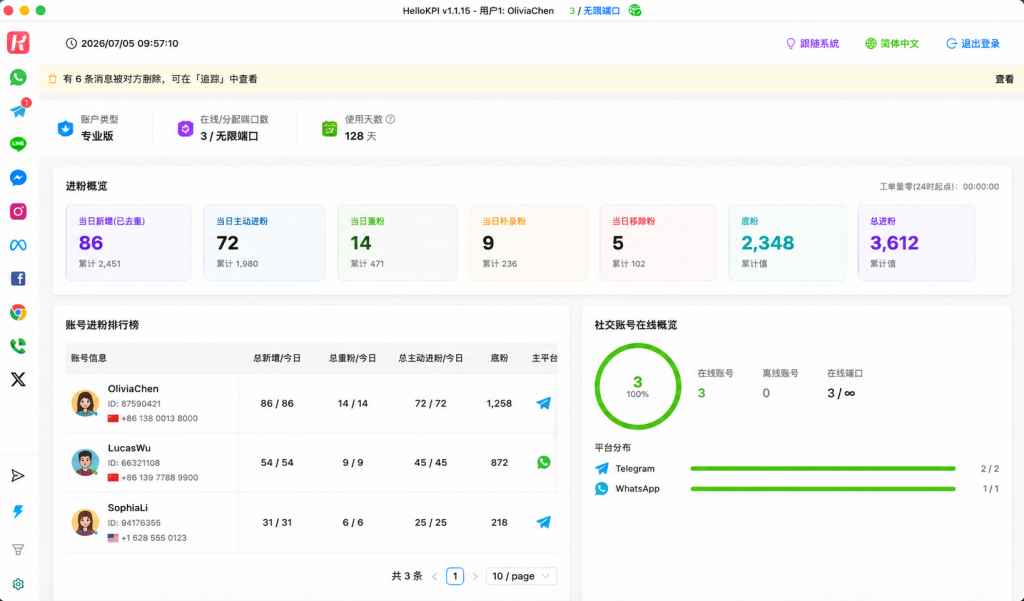Select the 当日补录粉 card
The image size is (1024, 601).
coord(528,242)
